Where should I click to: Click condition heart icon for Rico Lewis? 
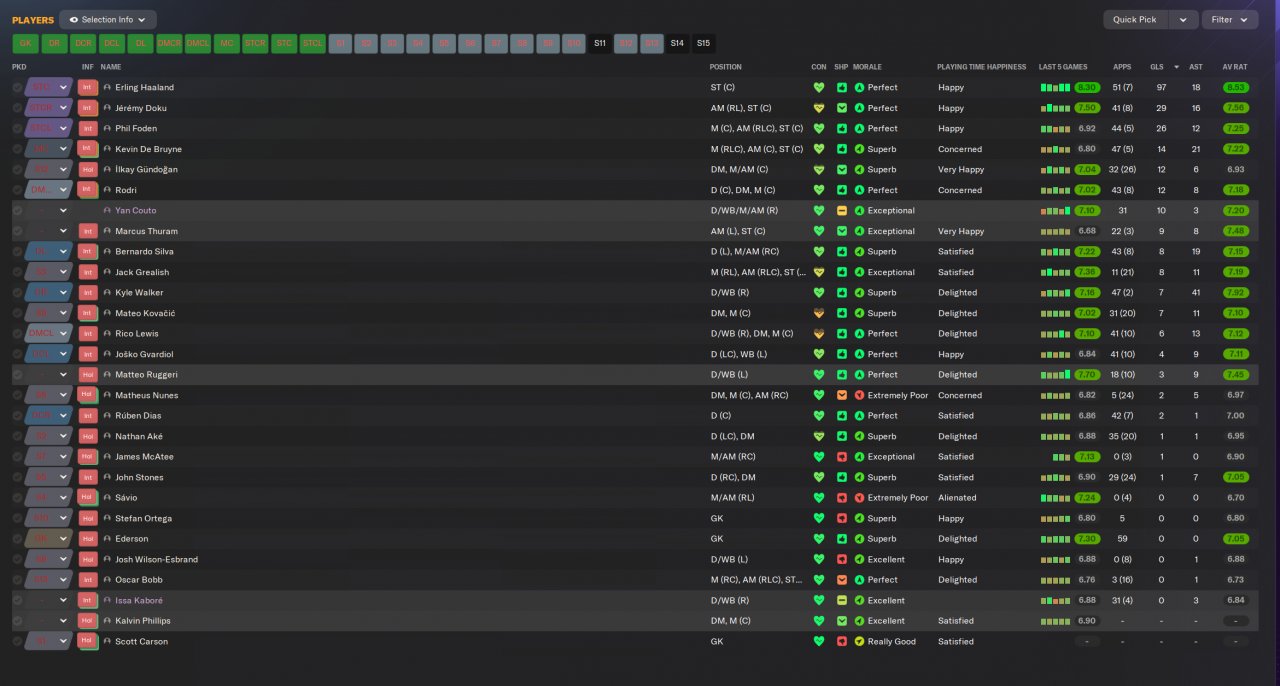(819, 333)
